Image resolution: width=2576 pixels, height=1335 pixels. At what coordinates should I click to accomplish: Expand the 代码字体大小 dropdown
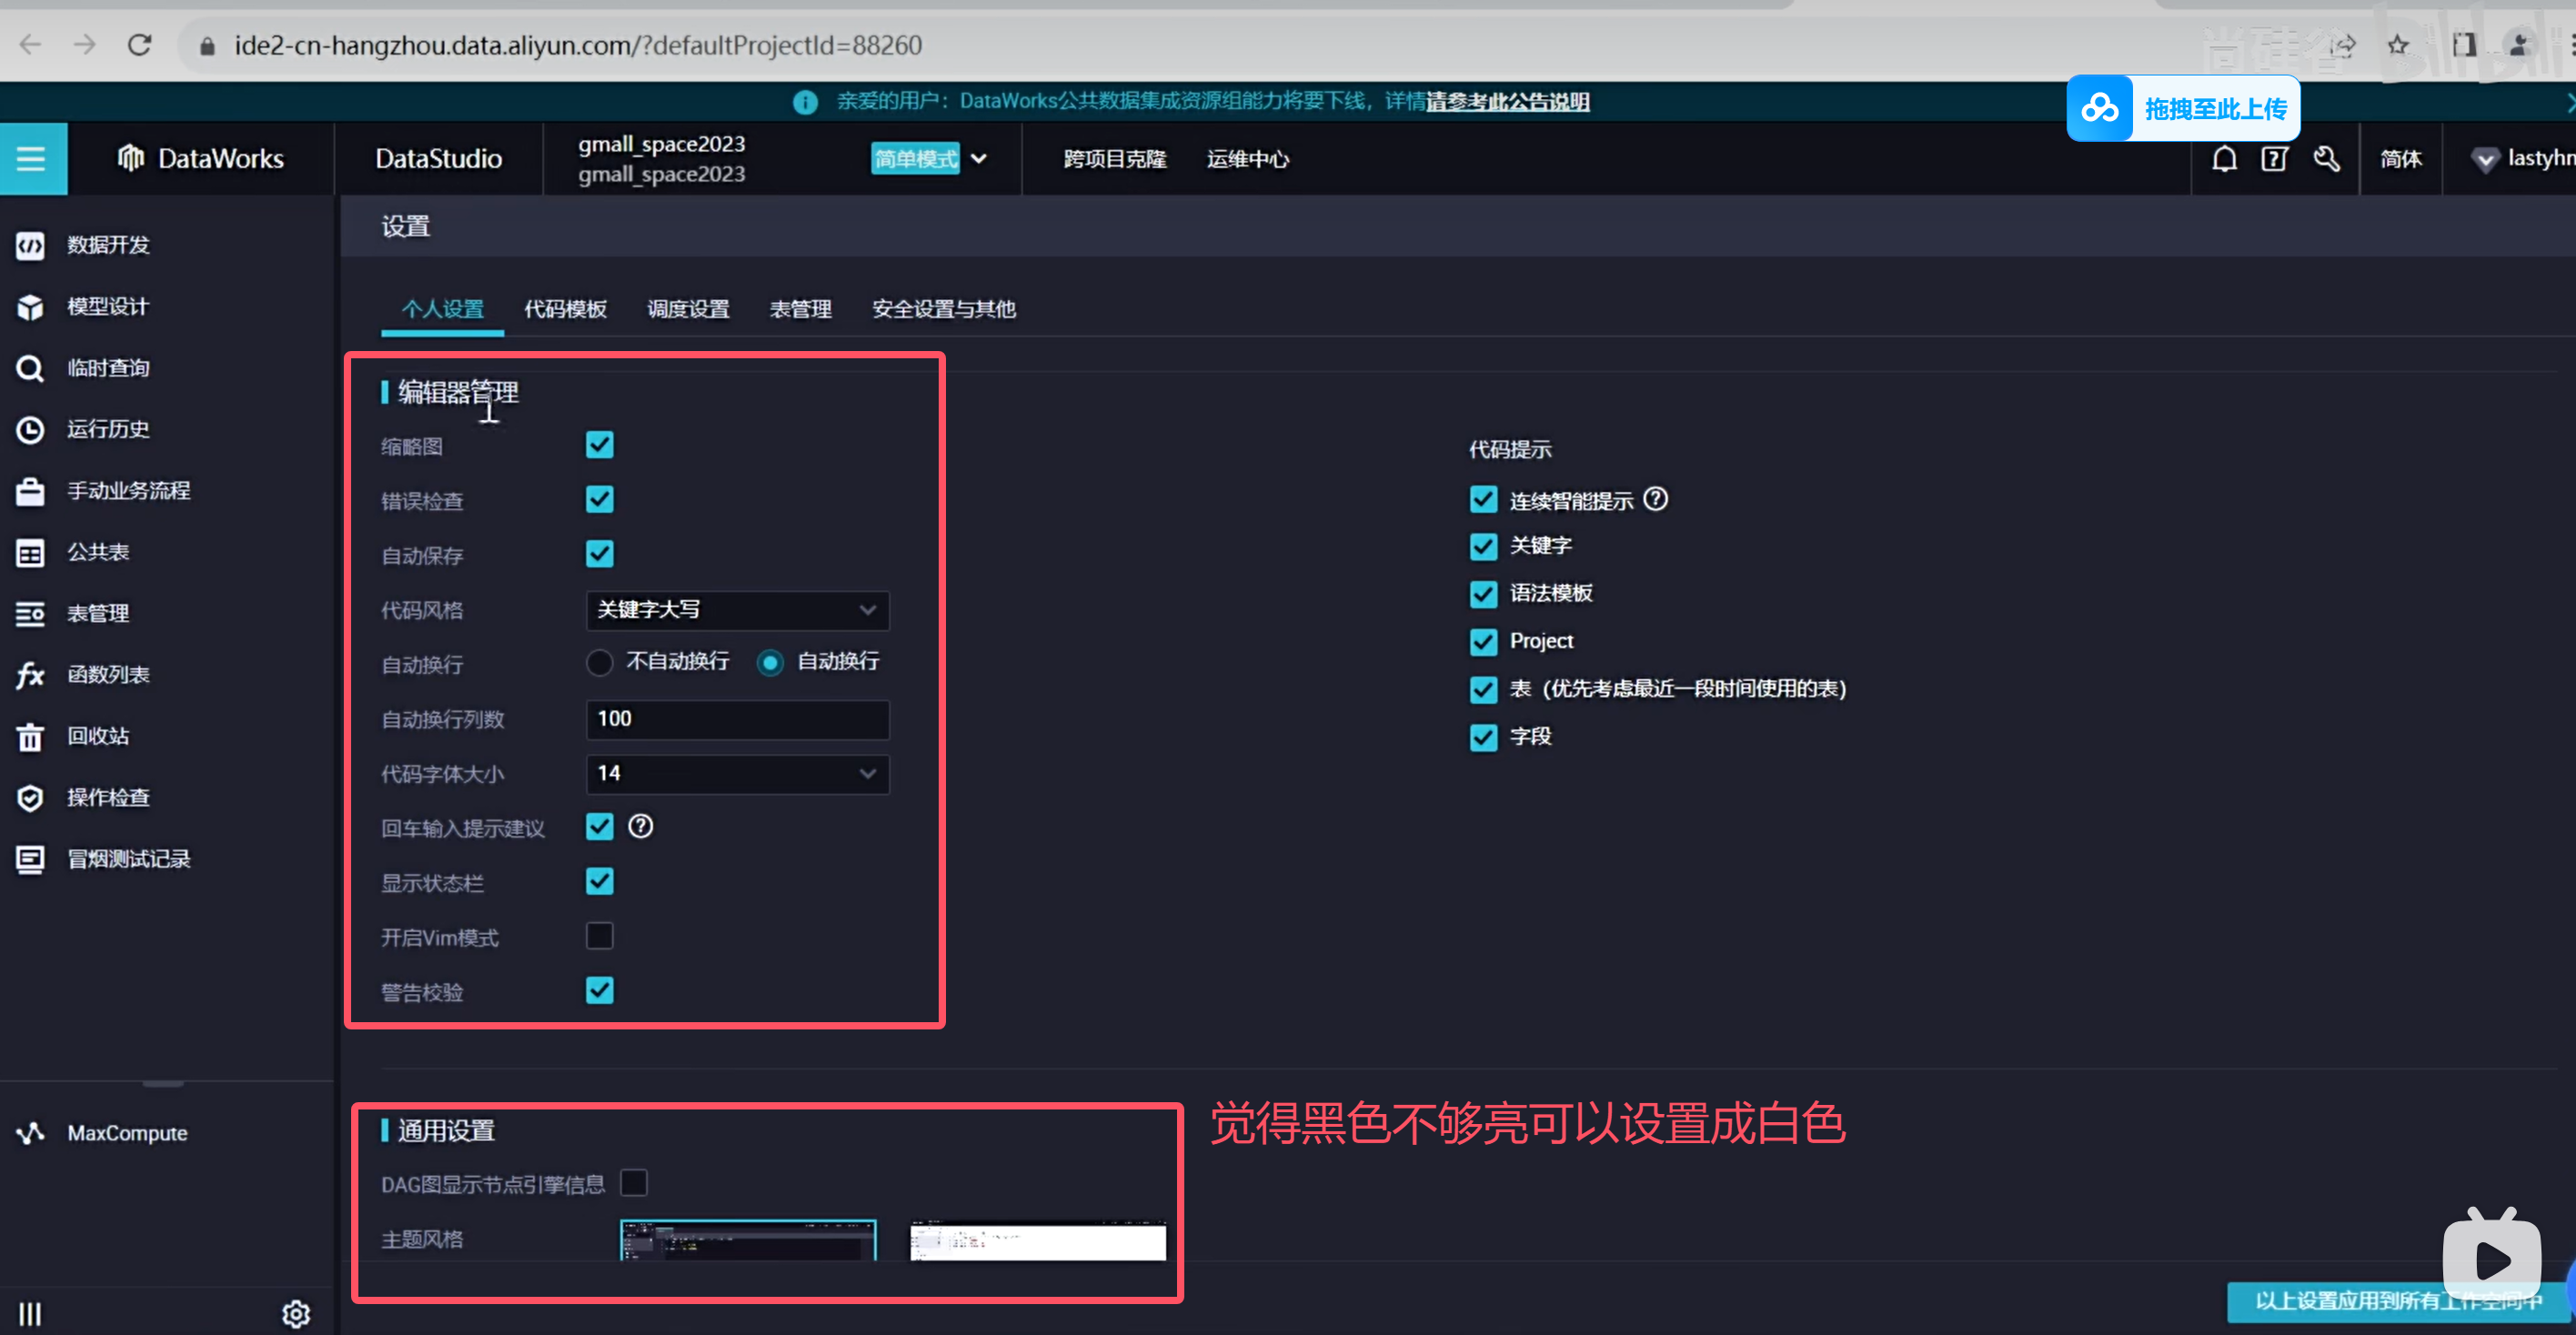coord(737,774)
